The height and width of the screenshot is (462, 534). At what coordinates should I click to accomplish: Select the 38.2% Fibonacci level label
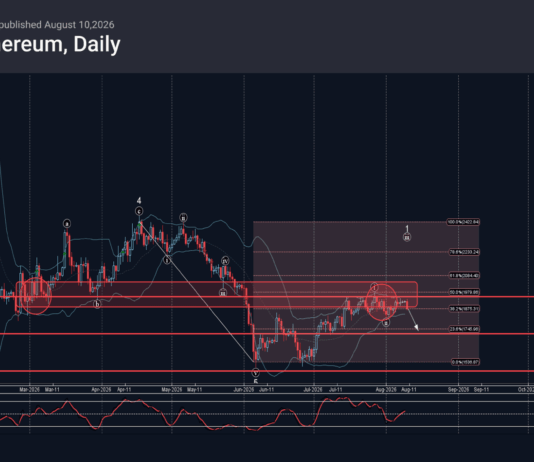(464, 309)
